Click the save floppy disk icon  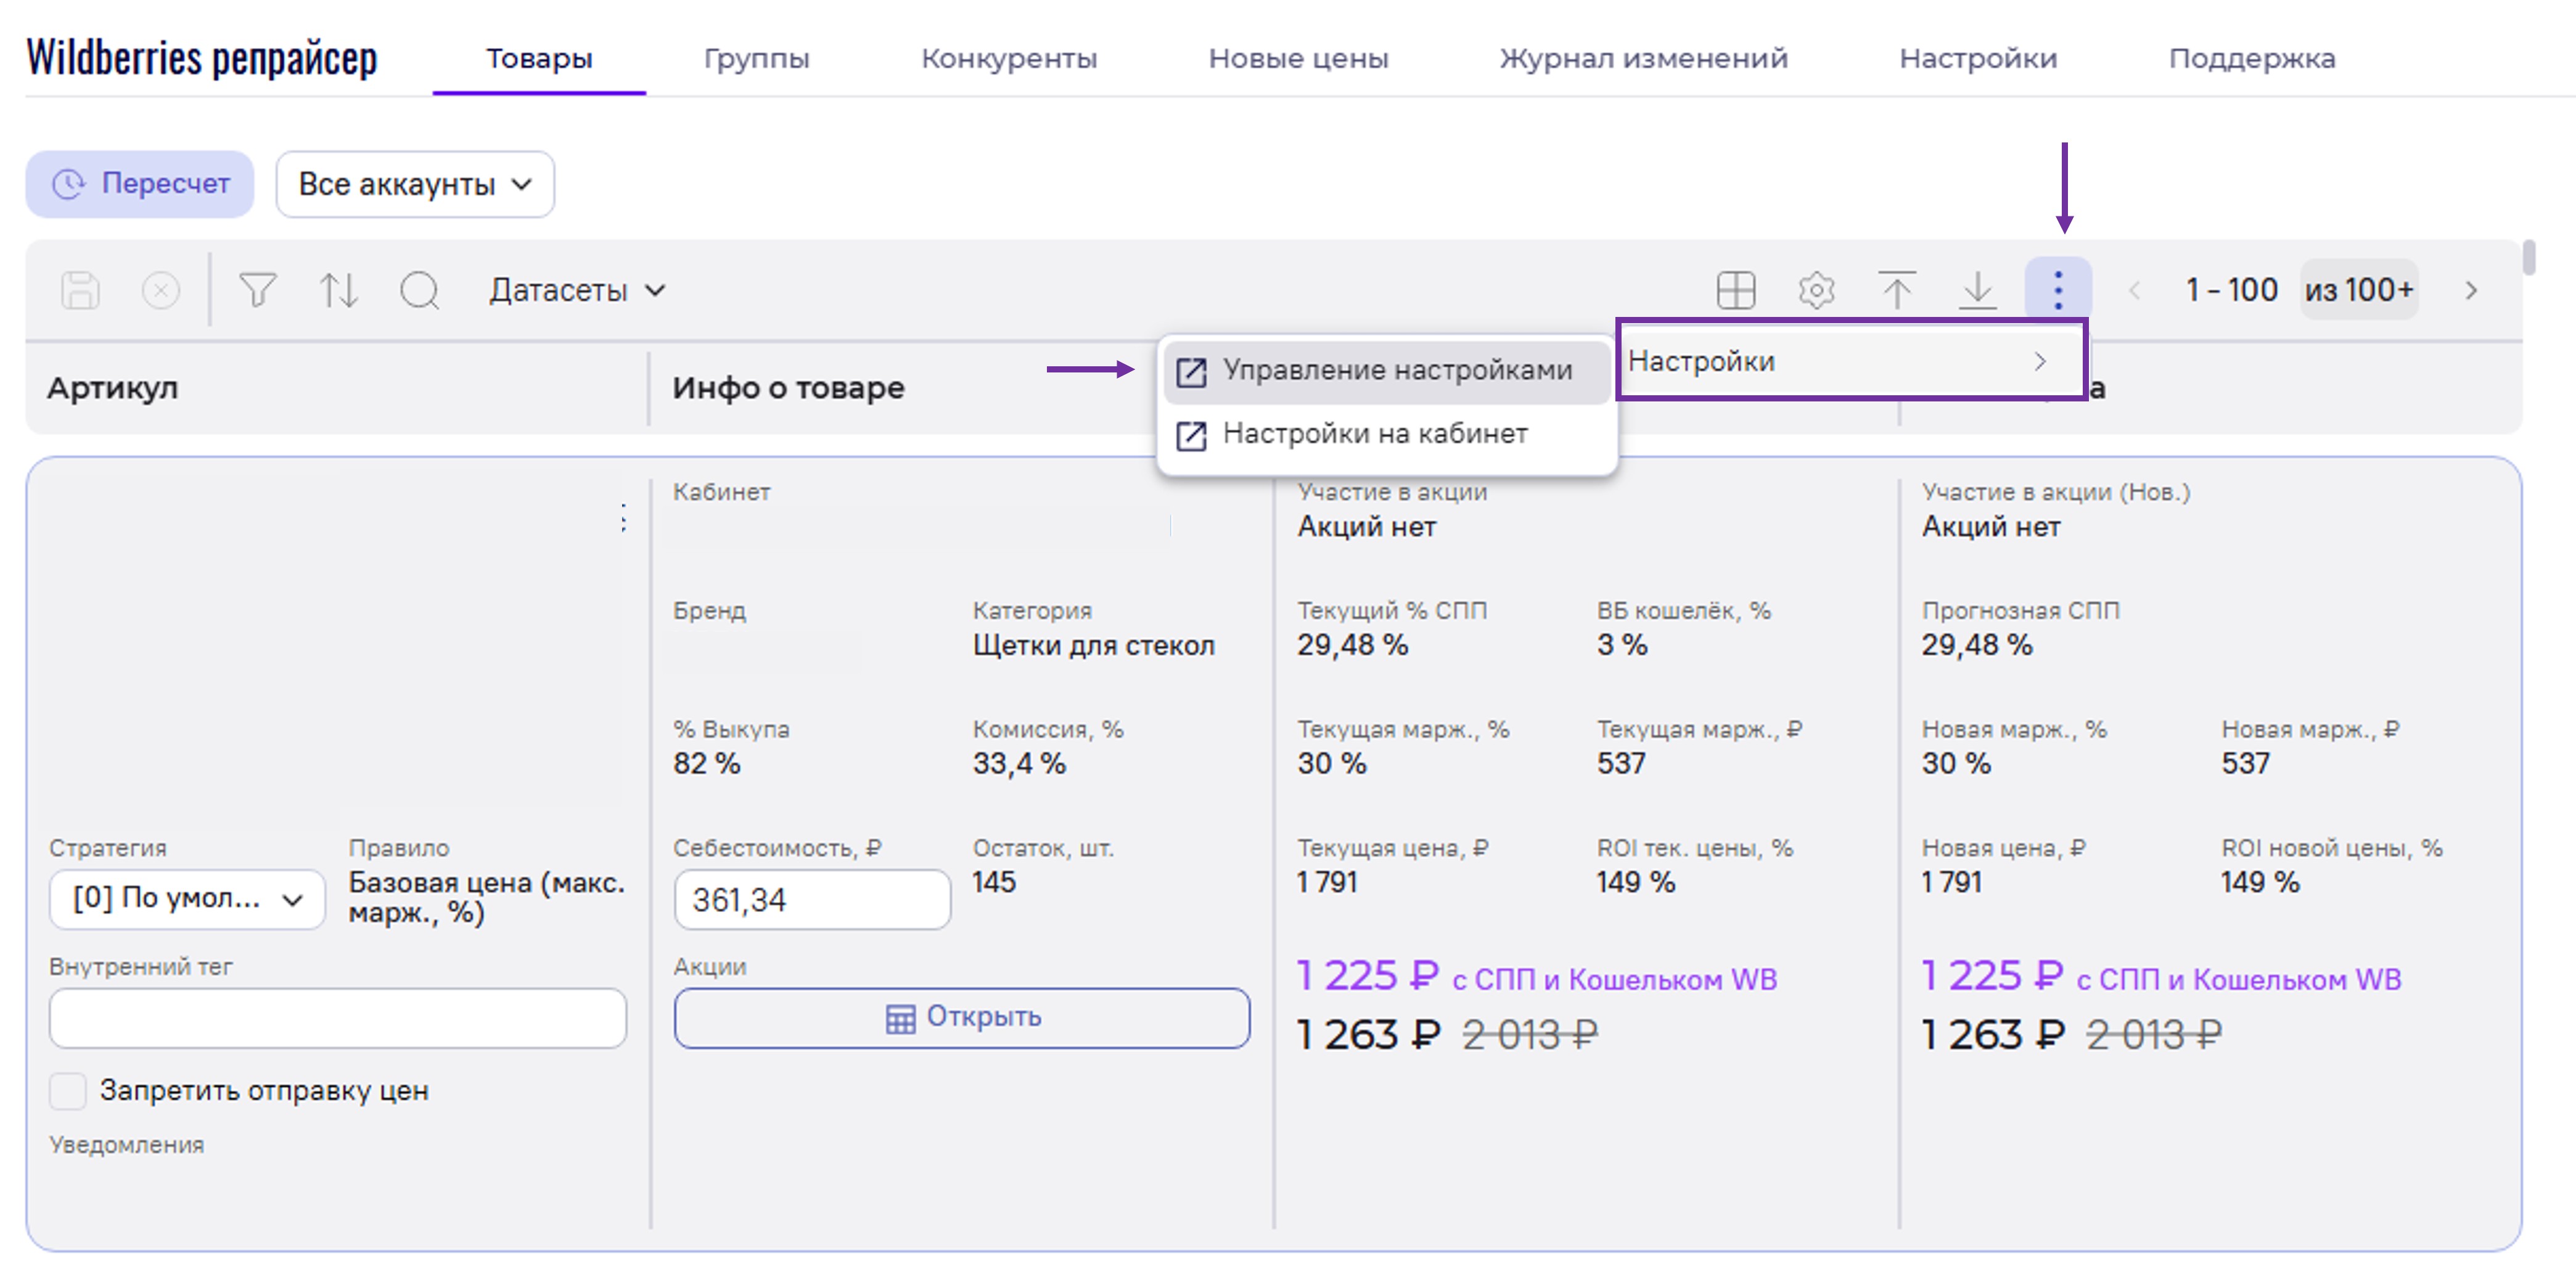[x=80, y=291]
